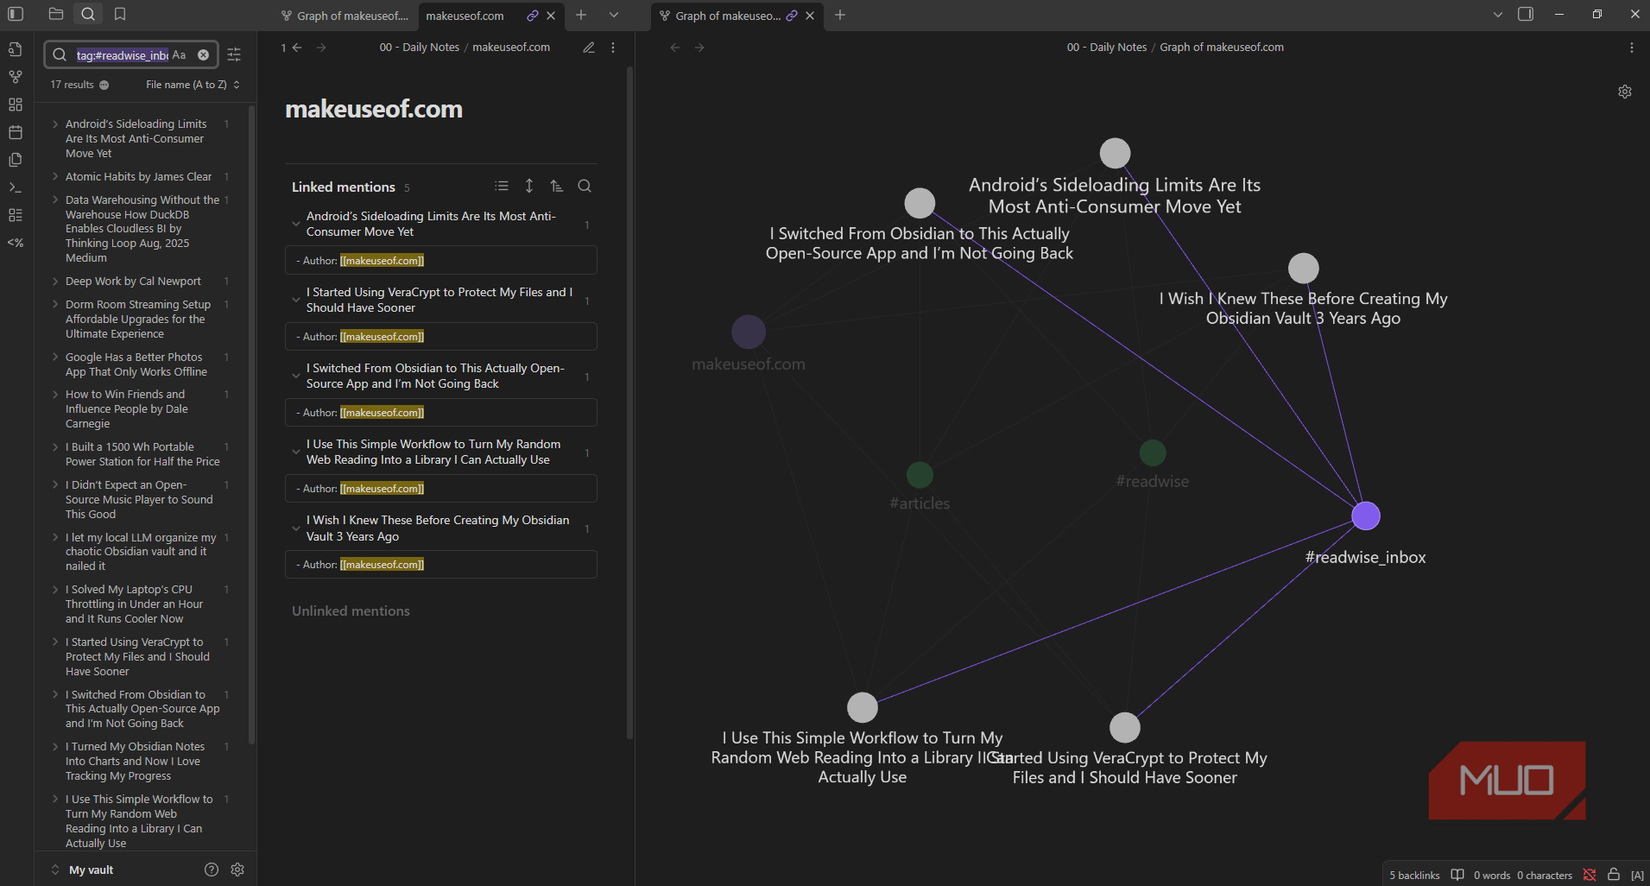
Task: Collapse the Android's Sideloading Limits linked mention
Action: [296, 224]
